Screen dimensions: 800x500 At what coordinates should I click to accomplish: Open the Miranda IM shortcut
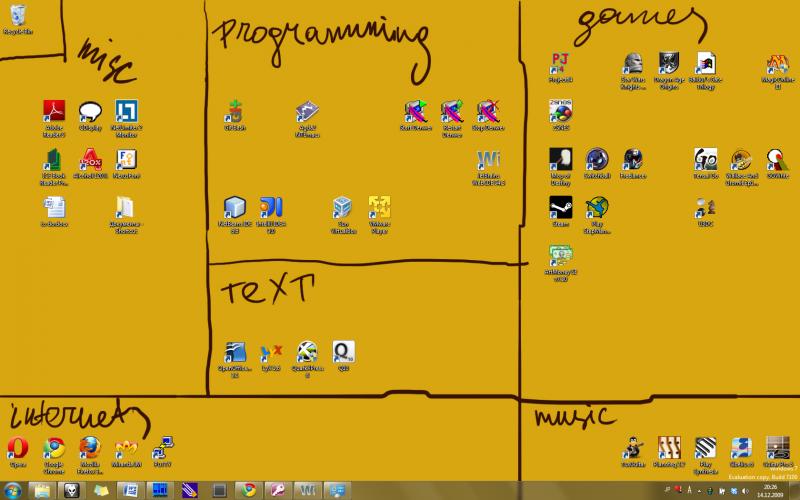pos(127,449)
